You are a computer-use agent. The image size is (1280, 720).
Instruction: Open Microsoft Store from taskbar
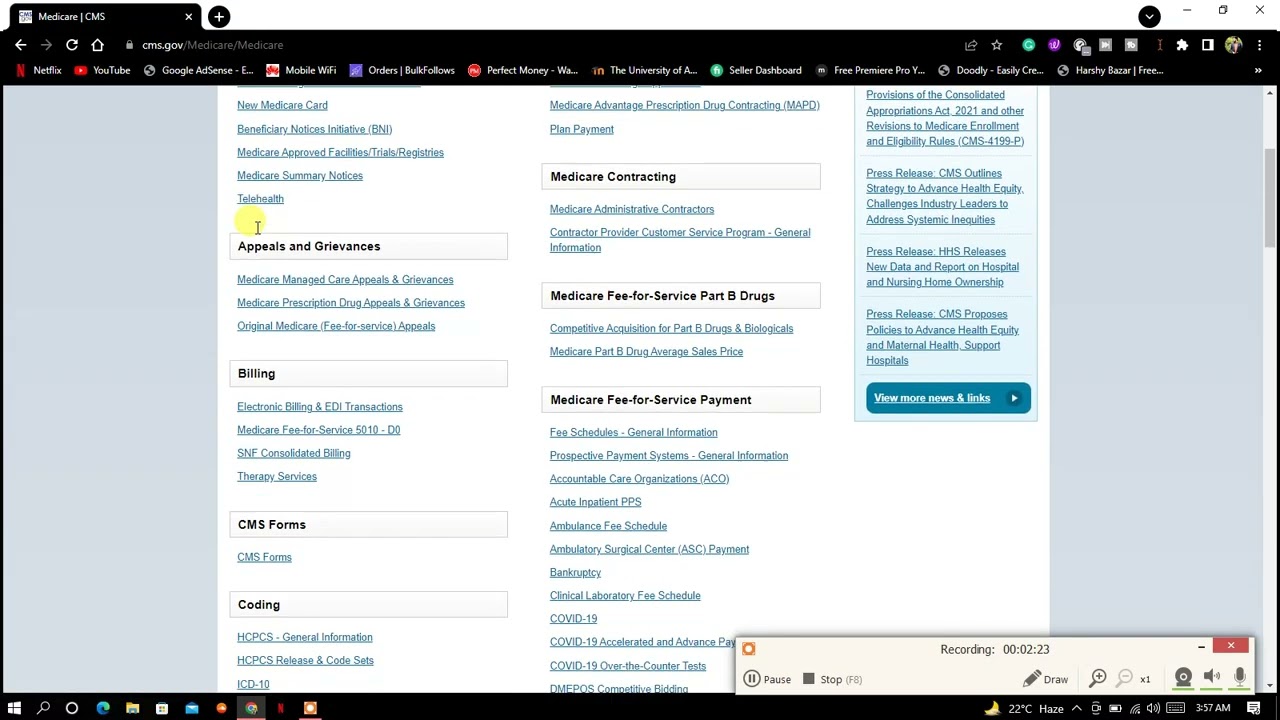coord(162,709)
